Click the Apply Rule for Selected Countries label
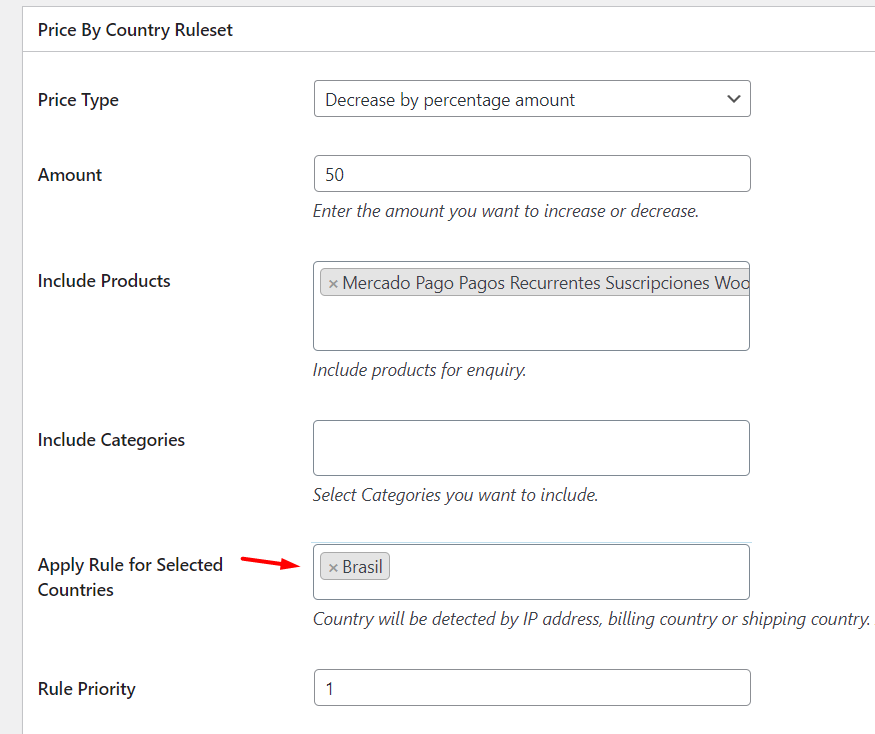The height and width of the screenshot is (734, 875). [x=130, y=577]
